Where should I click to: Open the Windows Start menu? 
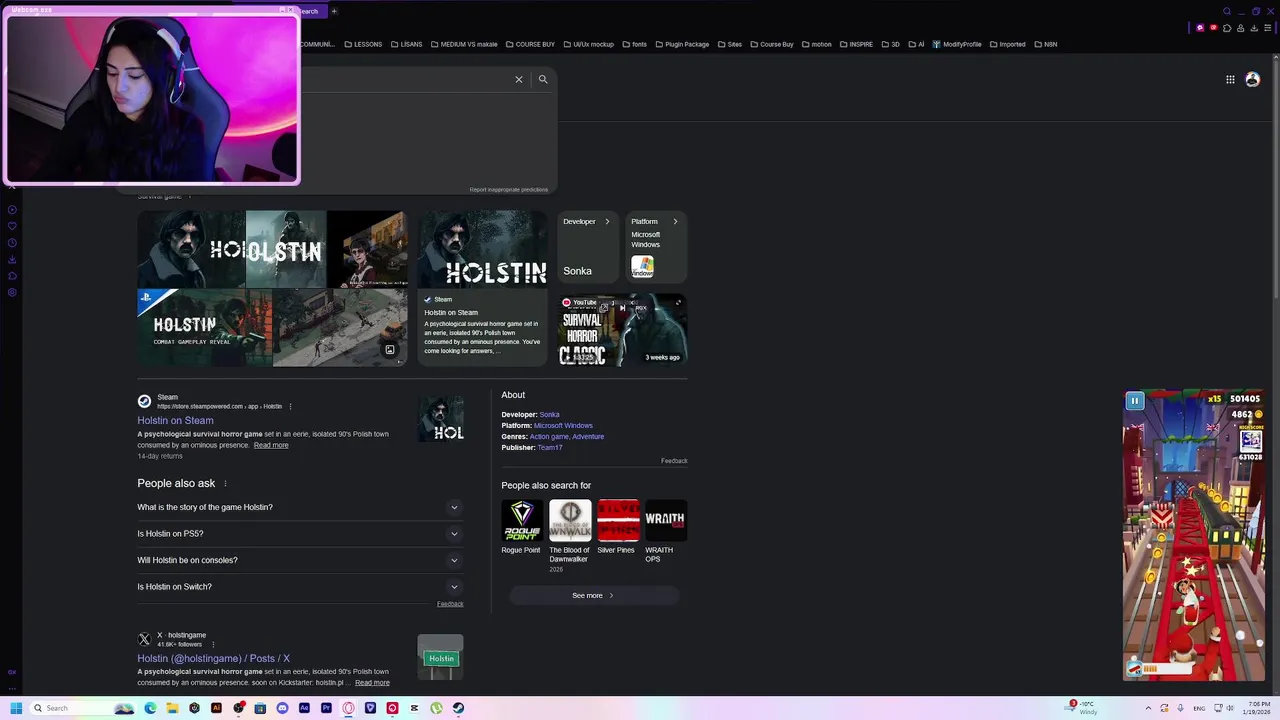pos(16,708)
